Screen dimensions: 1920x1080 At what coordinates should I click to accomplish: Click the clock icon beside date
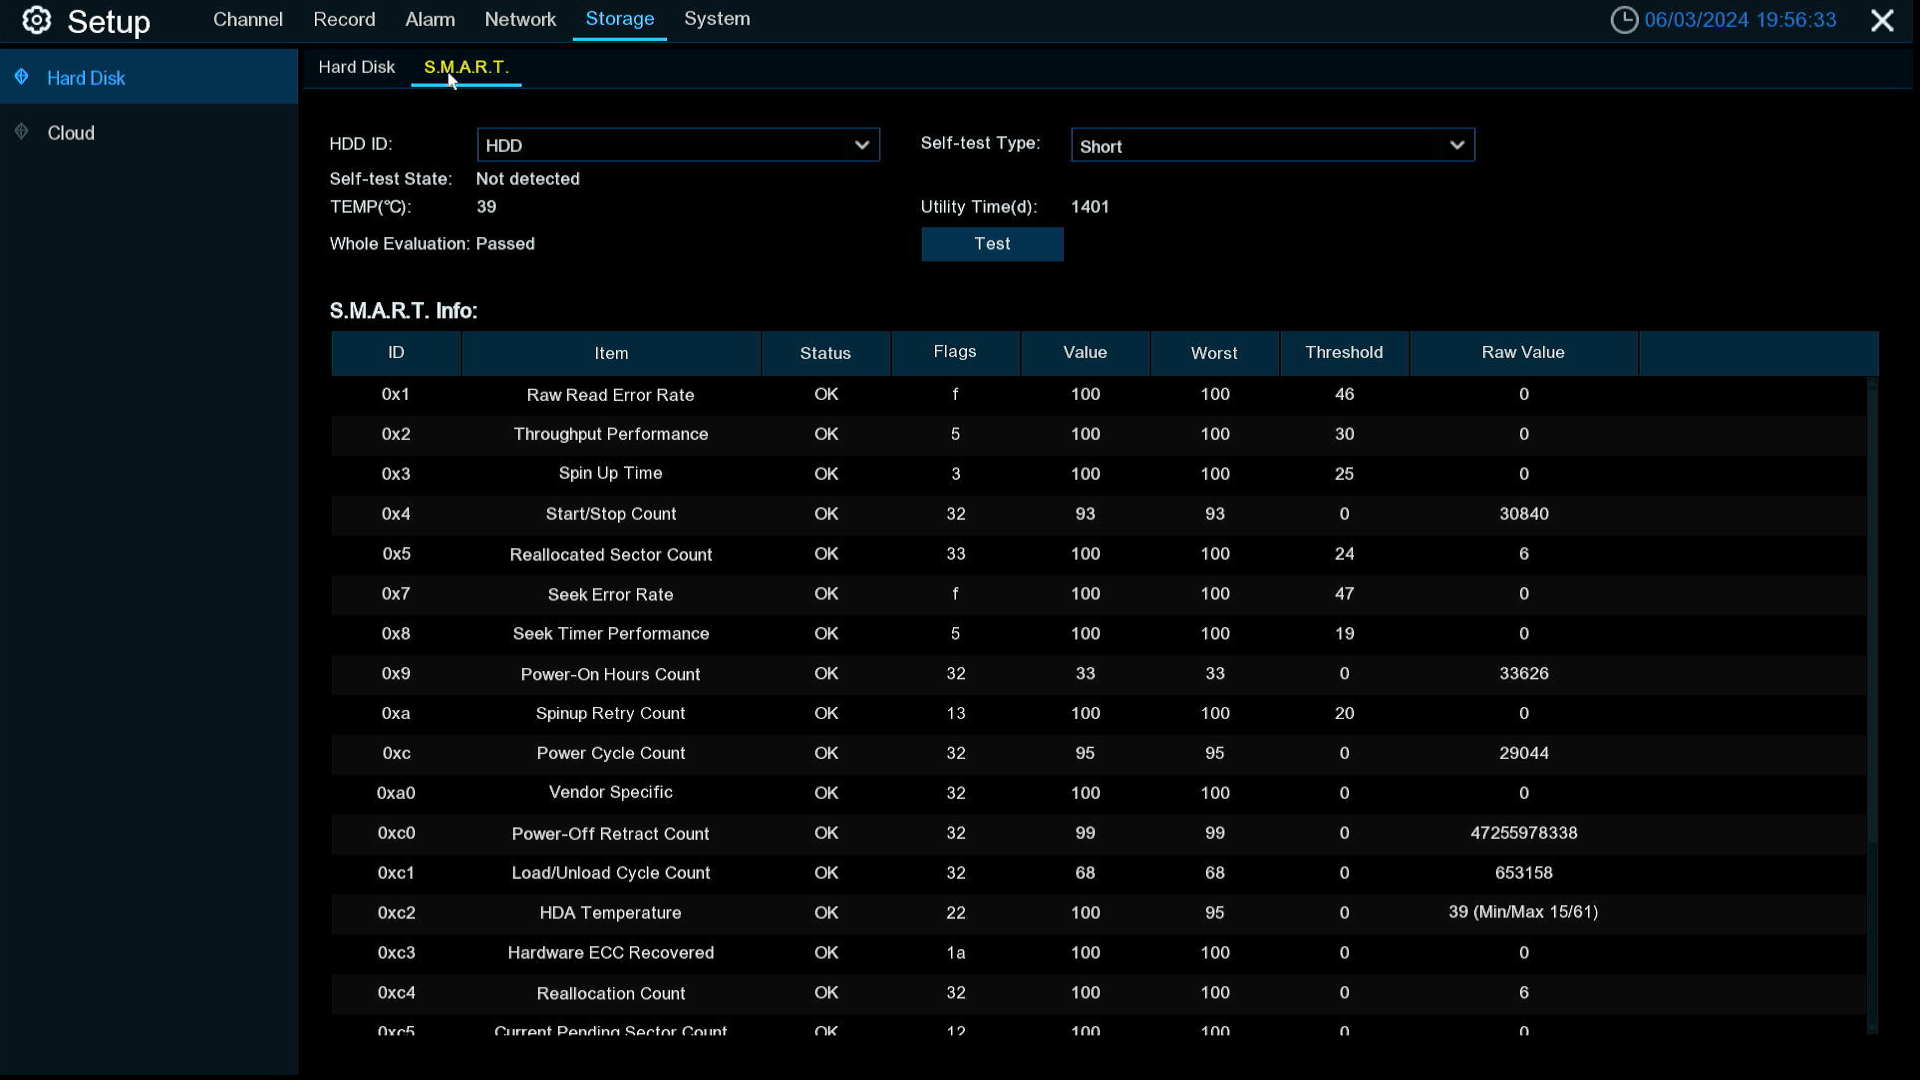[1624, 20]
